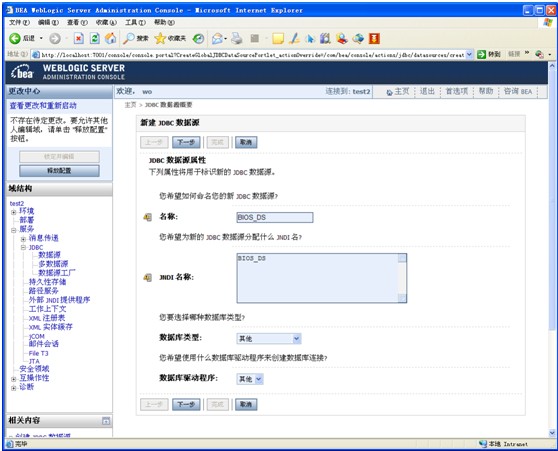558x451 pixels.
Task: Open the 工具 menu
Action: point(135,22)
